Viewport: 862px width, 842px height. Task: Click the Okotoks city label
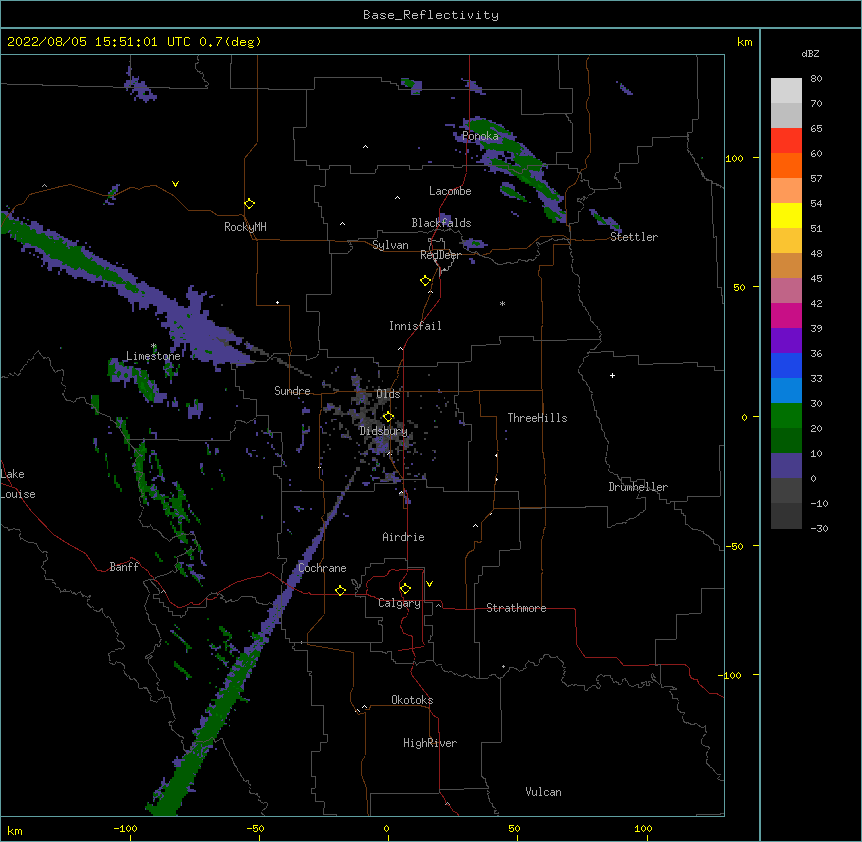[x=412, y=700]
